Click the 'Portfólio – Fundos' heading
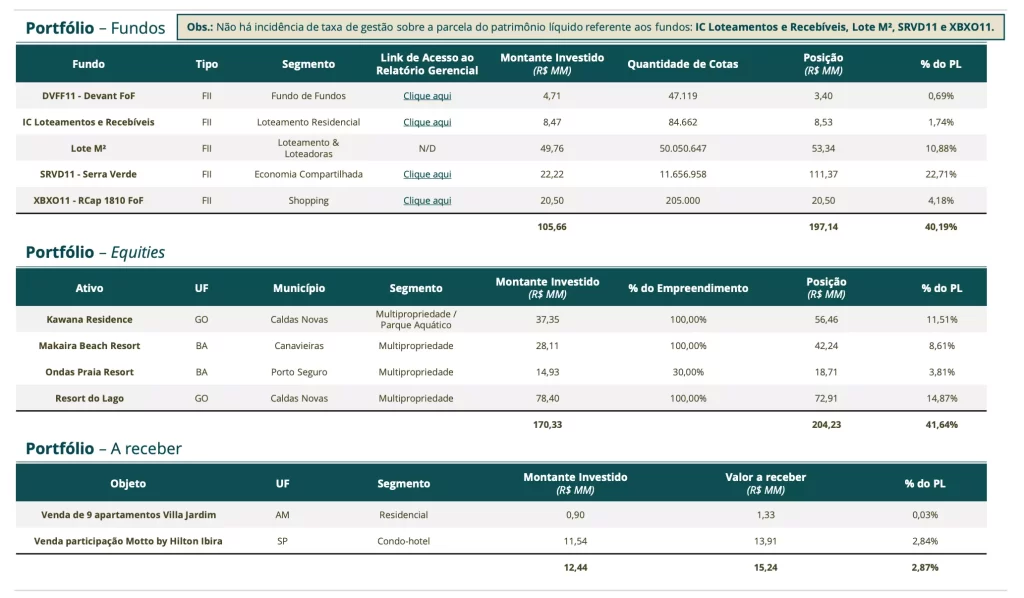The image size is (1024, 598). [95, 28]
